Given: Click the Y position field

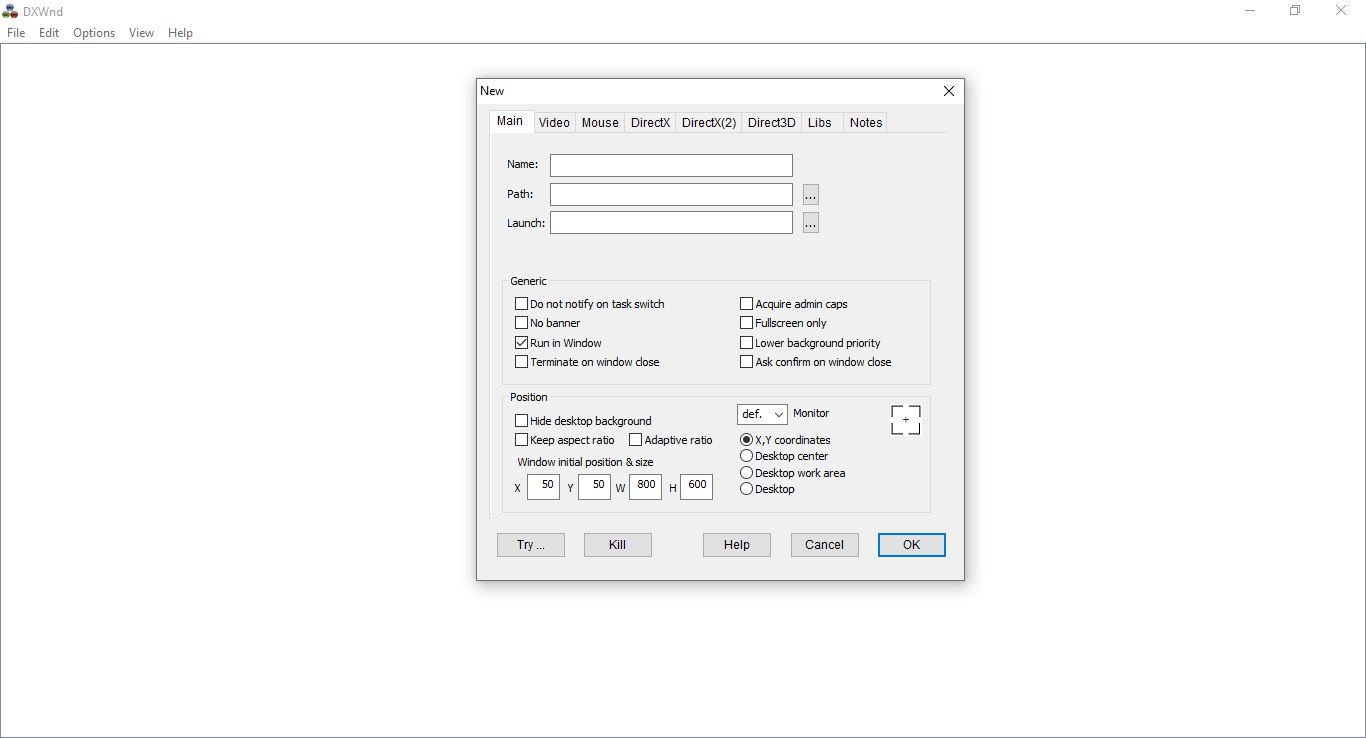Looking at the screenshot, I should point(594,487).
